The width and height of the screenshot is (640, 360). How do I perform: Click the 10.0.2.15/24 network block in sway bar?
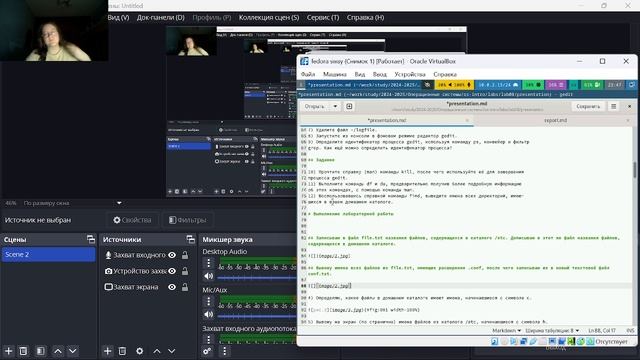coord(498,85)
